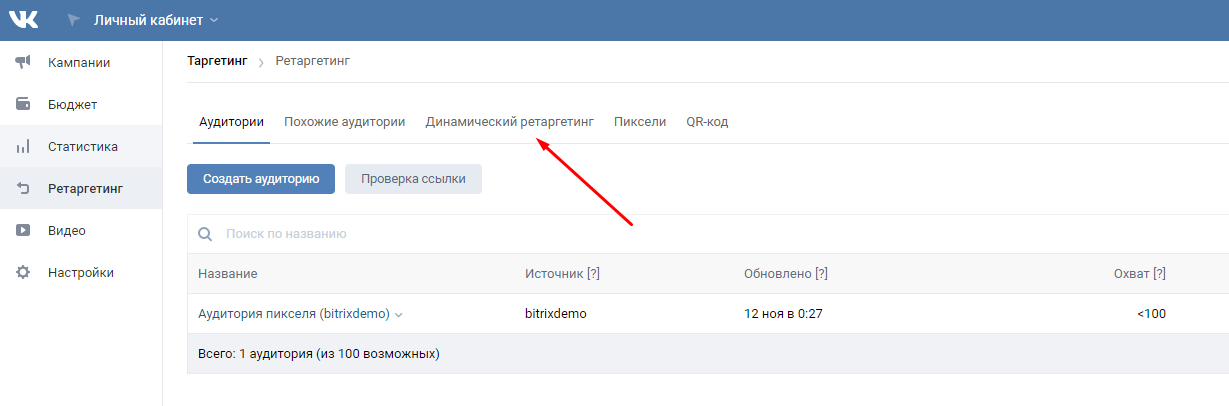This screenshot has width=1229, height=406.
Task: Open Статистика in the sidebar
Action: tap(81, 146)
